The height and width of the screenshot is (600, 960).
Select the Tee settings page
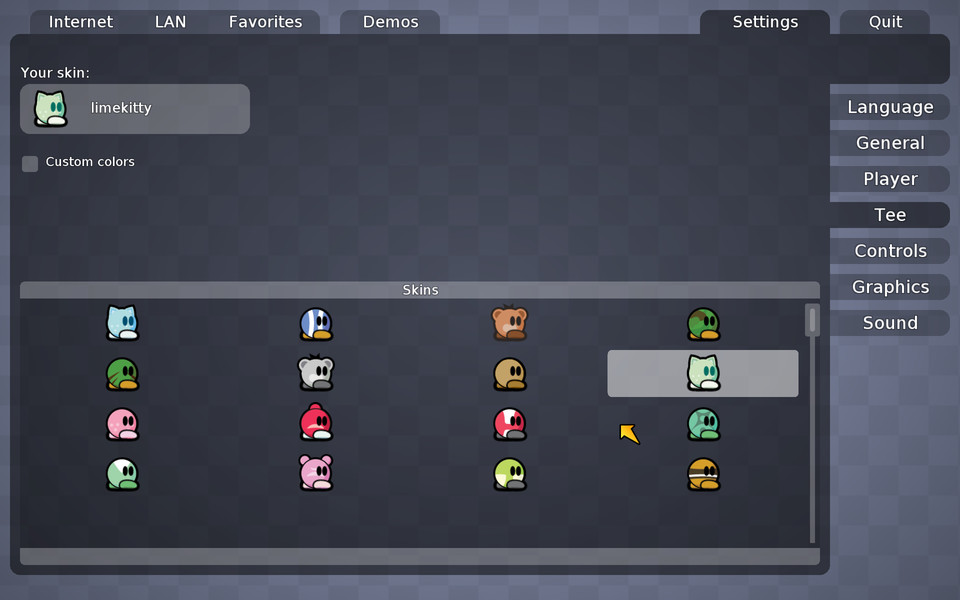(890, 215)
